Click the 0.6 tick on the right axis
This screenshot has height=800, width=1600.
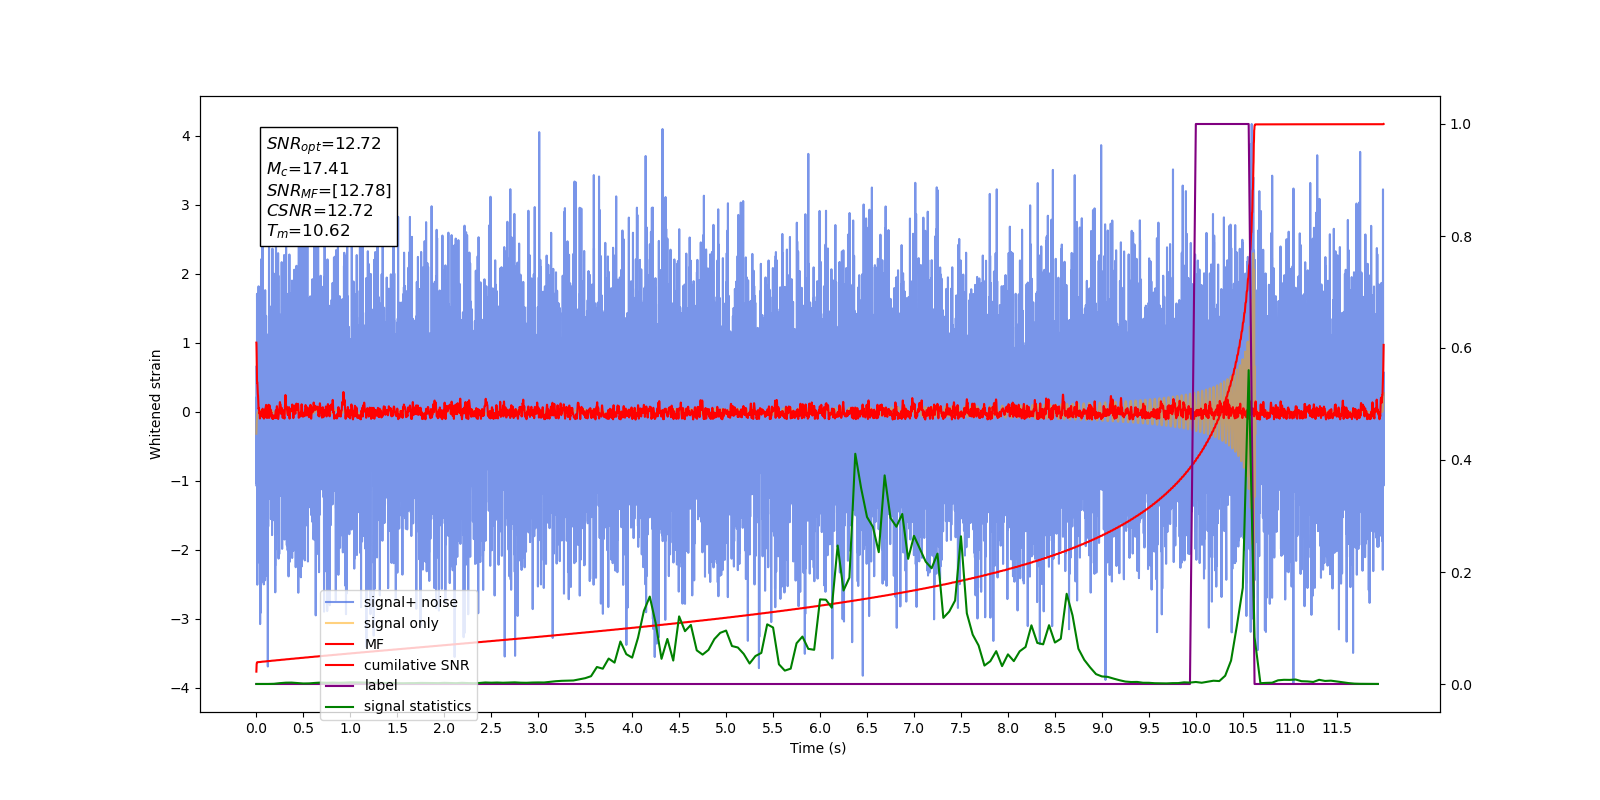(1461, 348)
